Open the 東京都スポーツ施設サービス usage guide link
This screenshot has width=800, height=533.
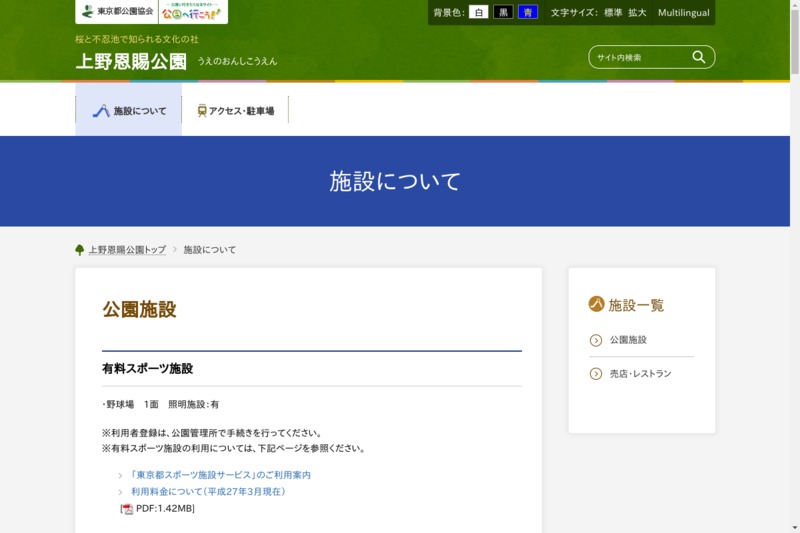click(x=220, y=475)
